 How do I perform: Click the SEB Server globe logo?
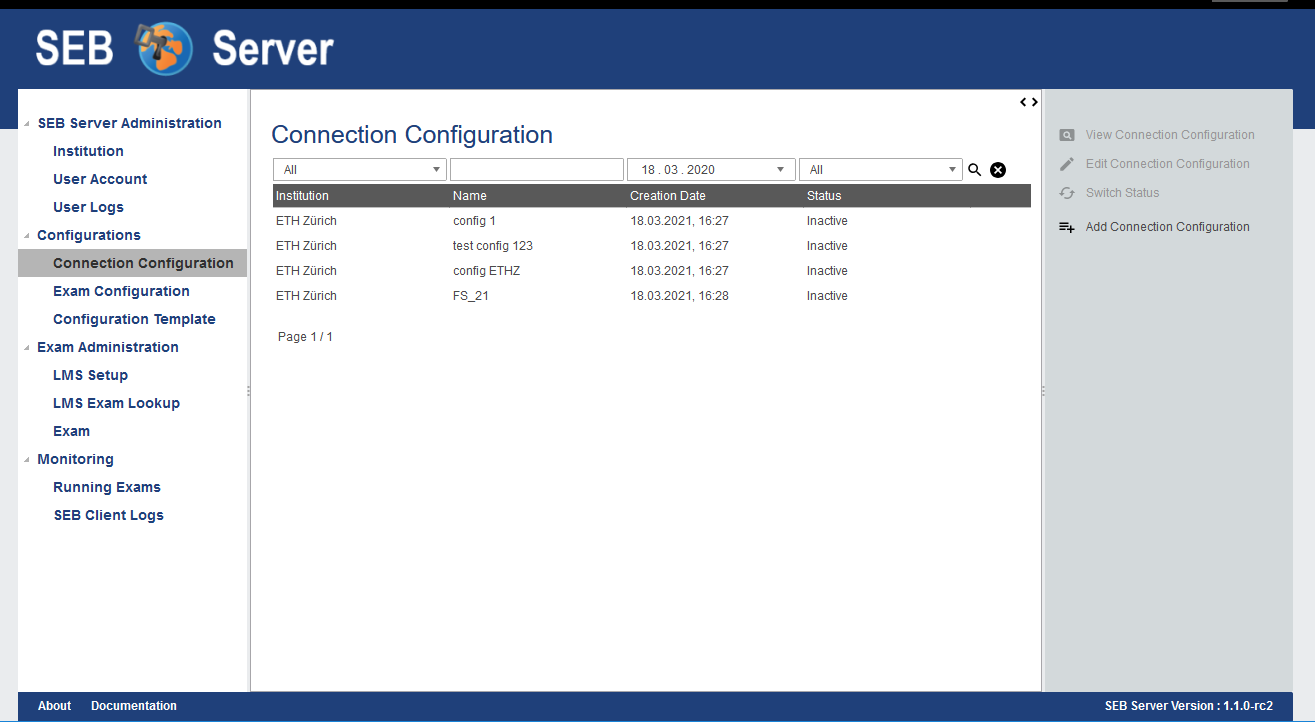click(165, 48)
